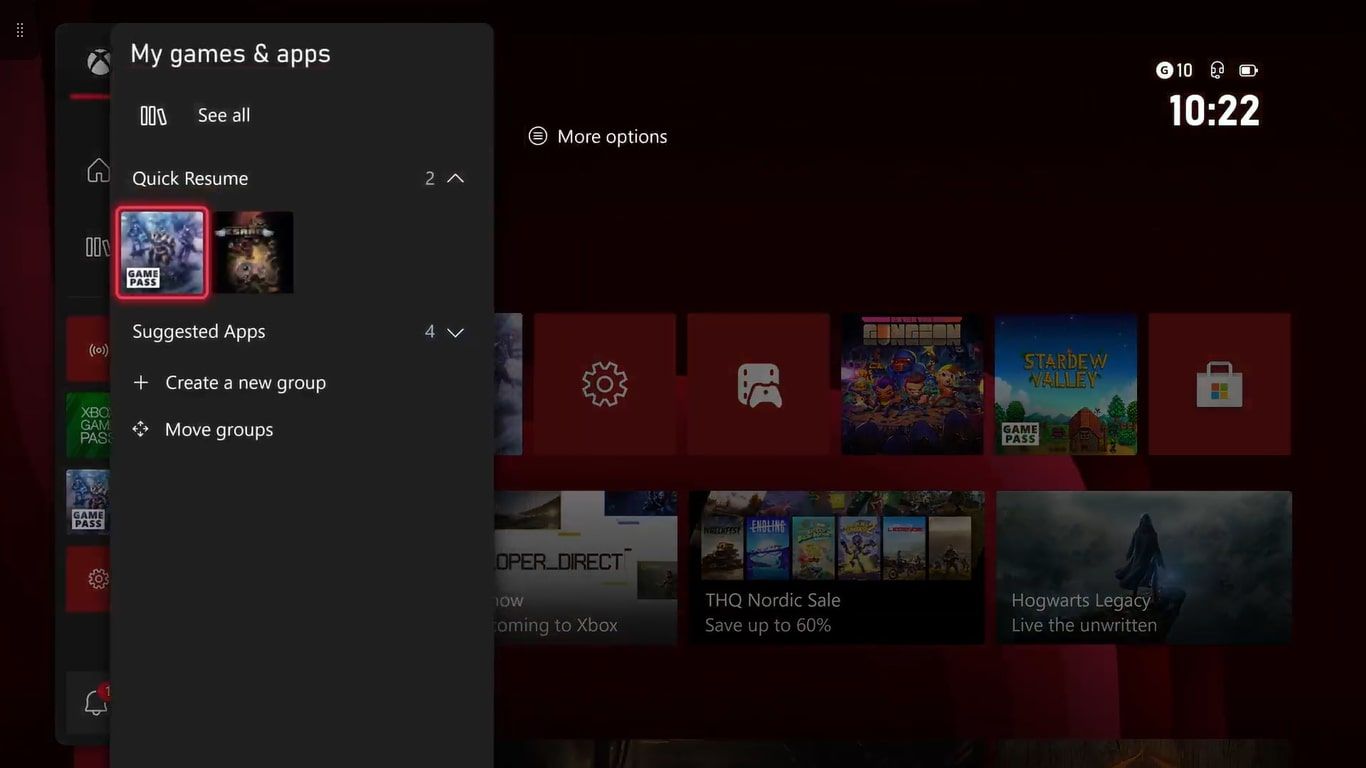Viewport: 1366px width, 768px height.
Task: Click the 10:22 clock
Action: pyautogui.click(x=1214, y=110)
